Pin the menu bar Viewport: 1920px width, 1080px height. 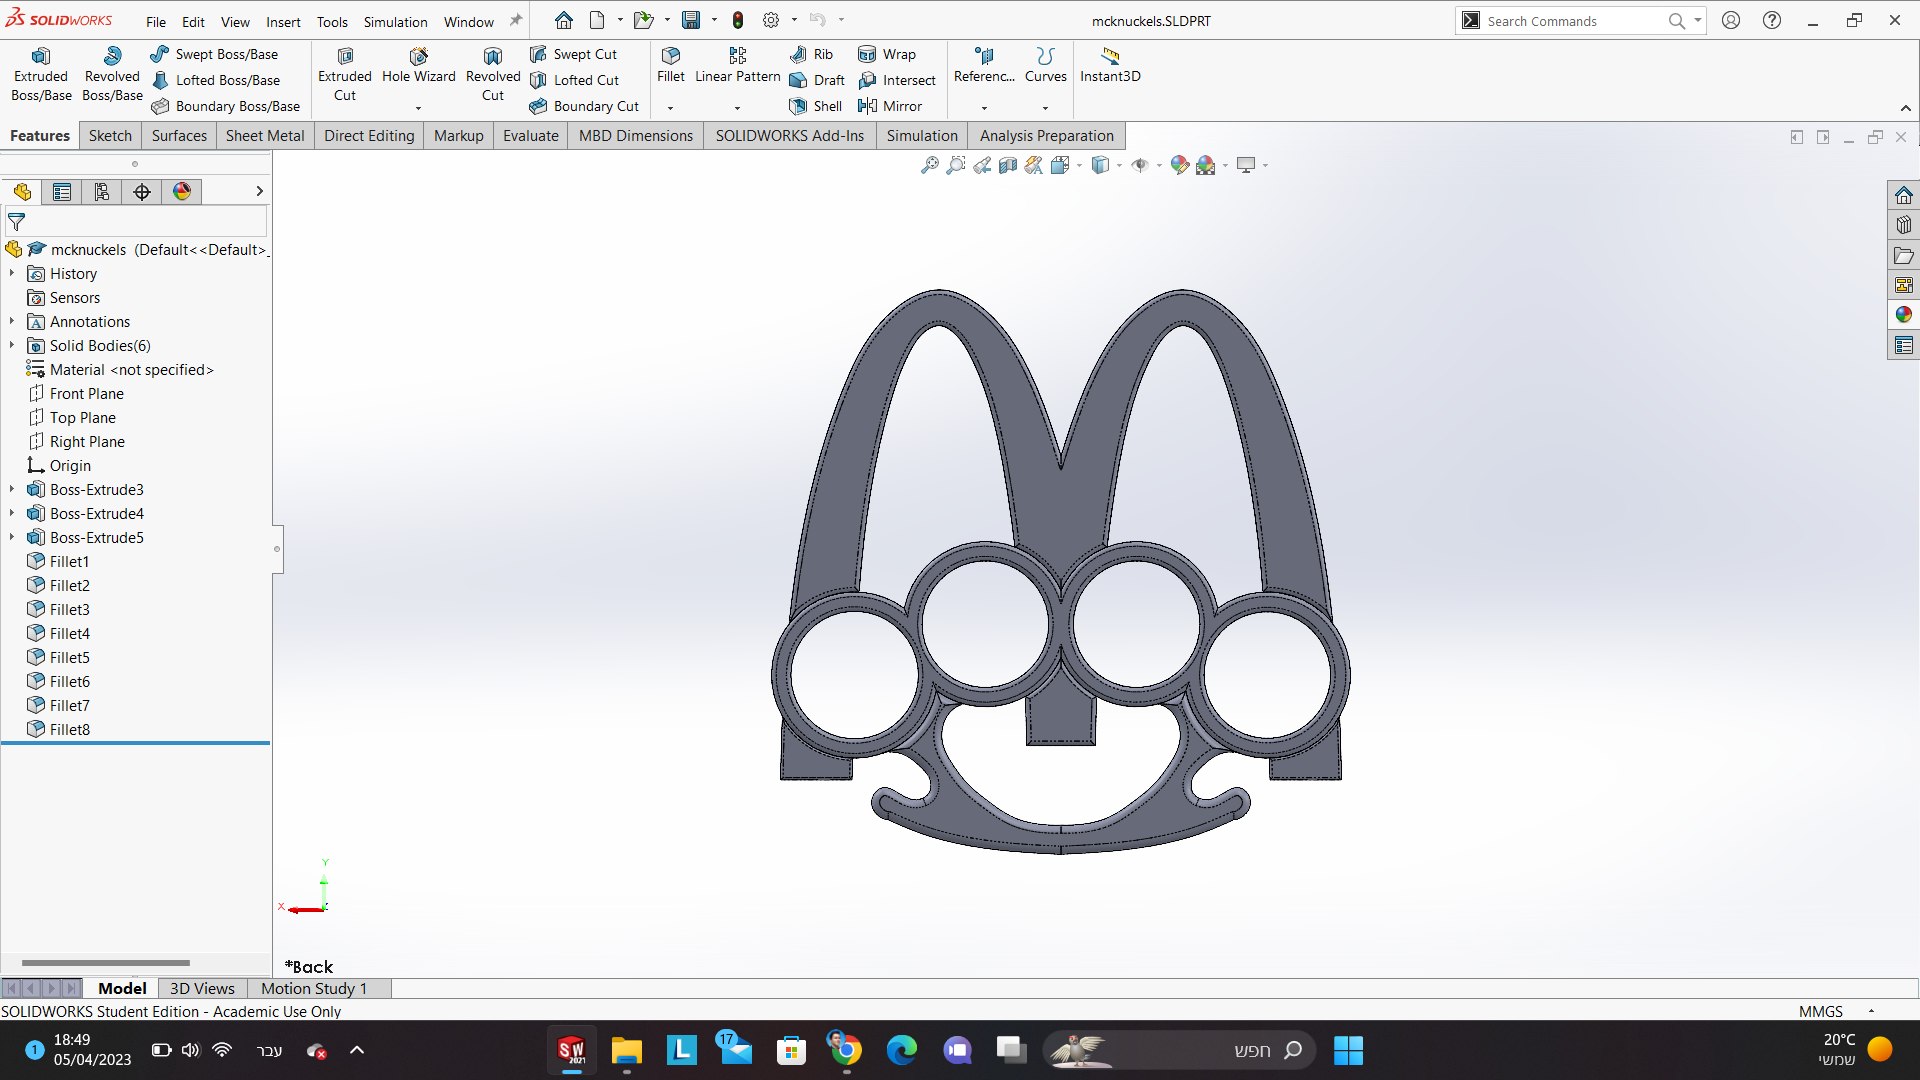point(516,20)
